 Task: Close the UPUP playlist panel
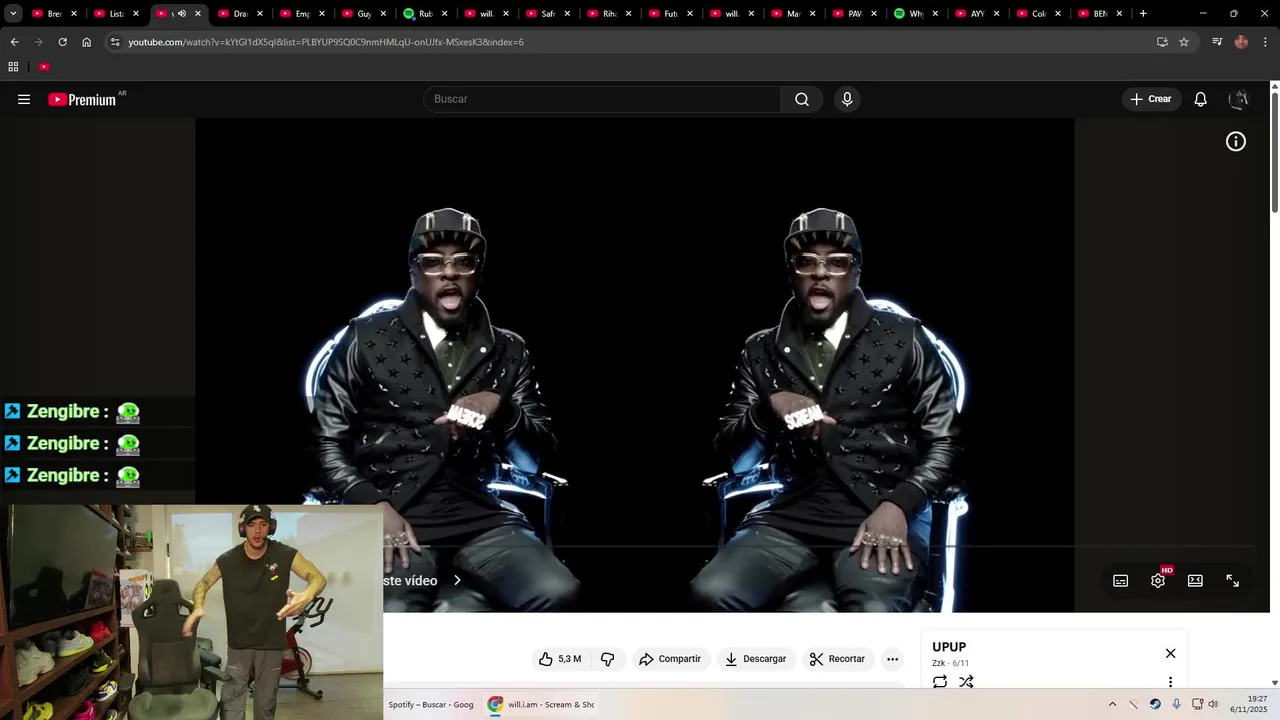1171,654
